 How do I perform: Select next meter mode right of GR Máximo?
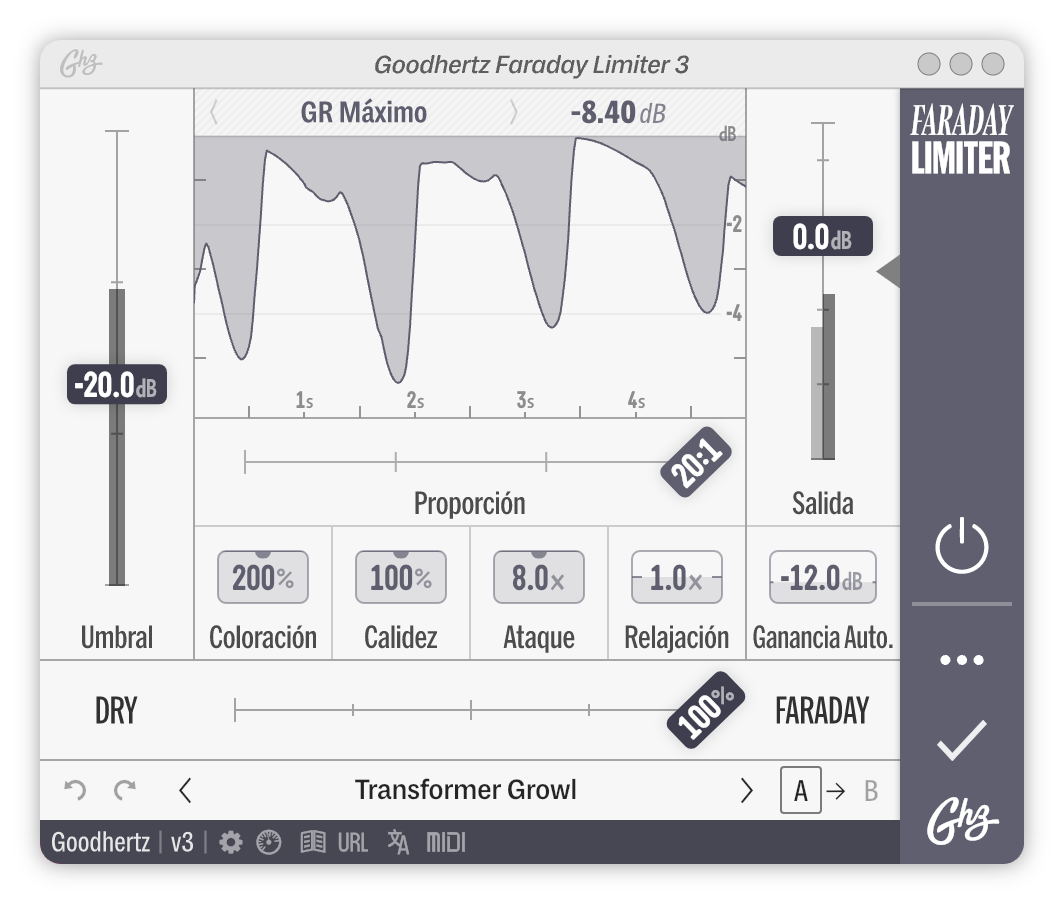pos(514,112)
